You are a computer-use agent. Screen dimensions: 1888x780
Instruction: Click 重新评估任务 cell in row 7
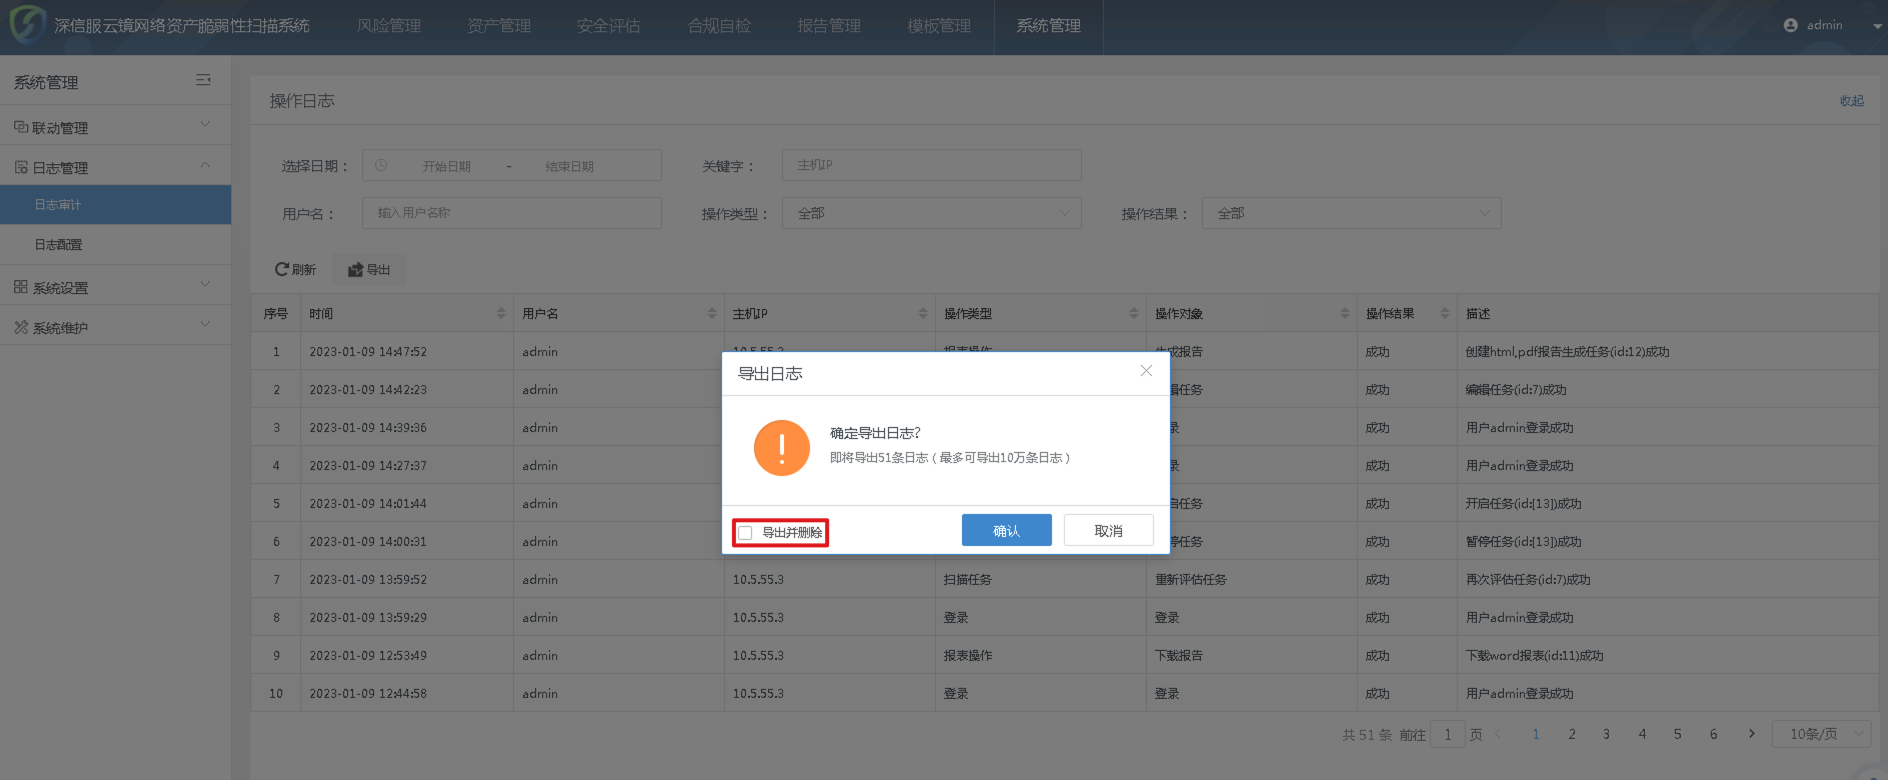click(1191, 580)
